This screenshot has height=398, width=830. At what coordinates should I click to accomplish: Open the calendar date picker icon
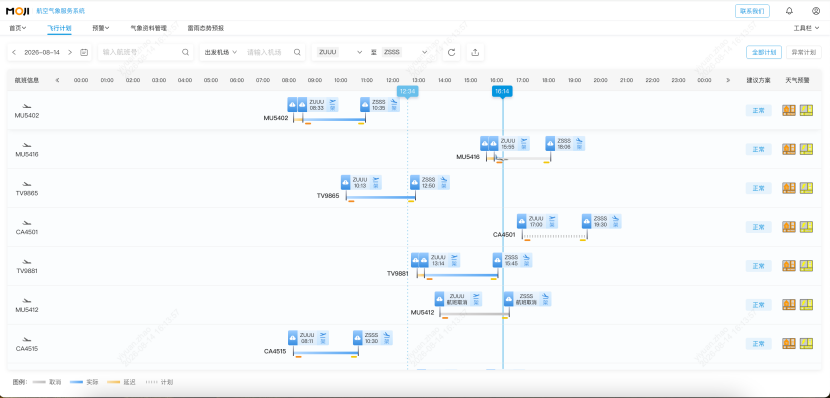(x=84, y=52)
